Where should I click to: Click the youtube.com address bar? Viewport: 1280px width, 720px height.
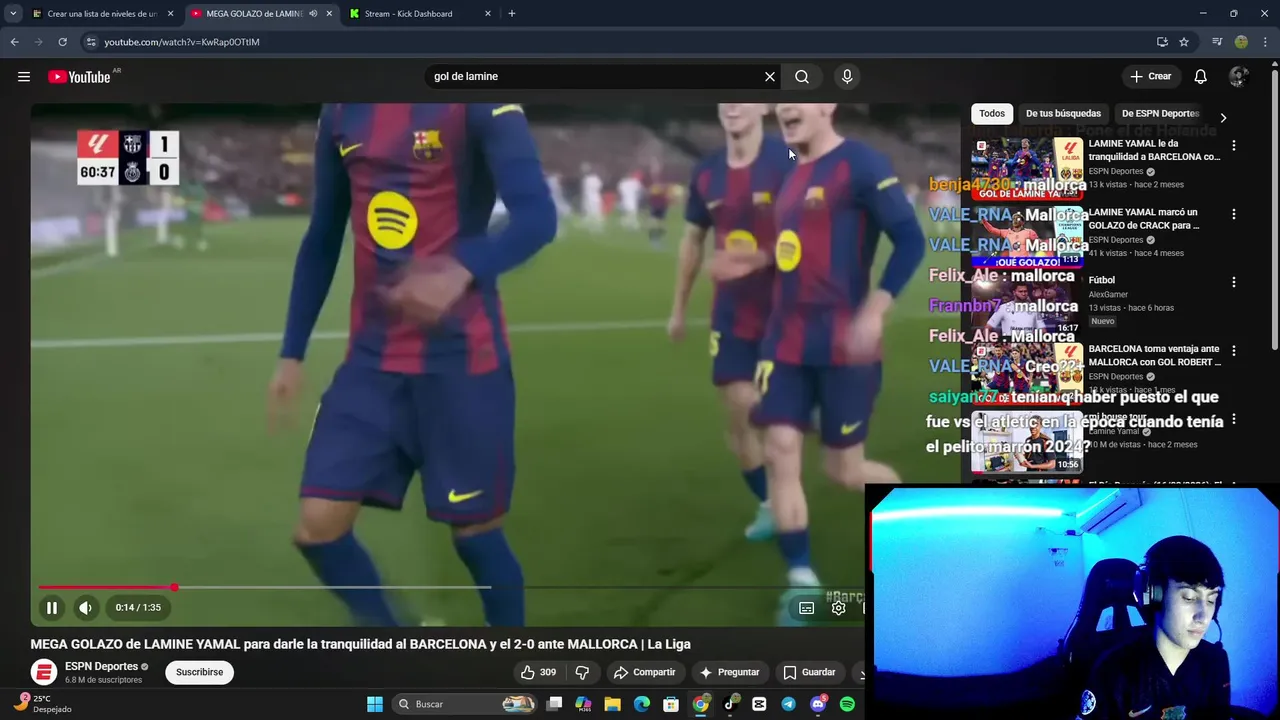tap(620, 42)
